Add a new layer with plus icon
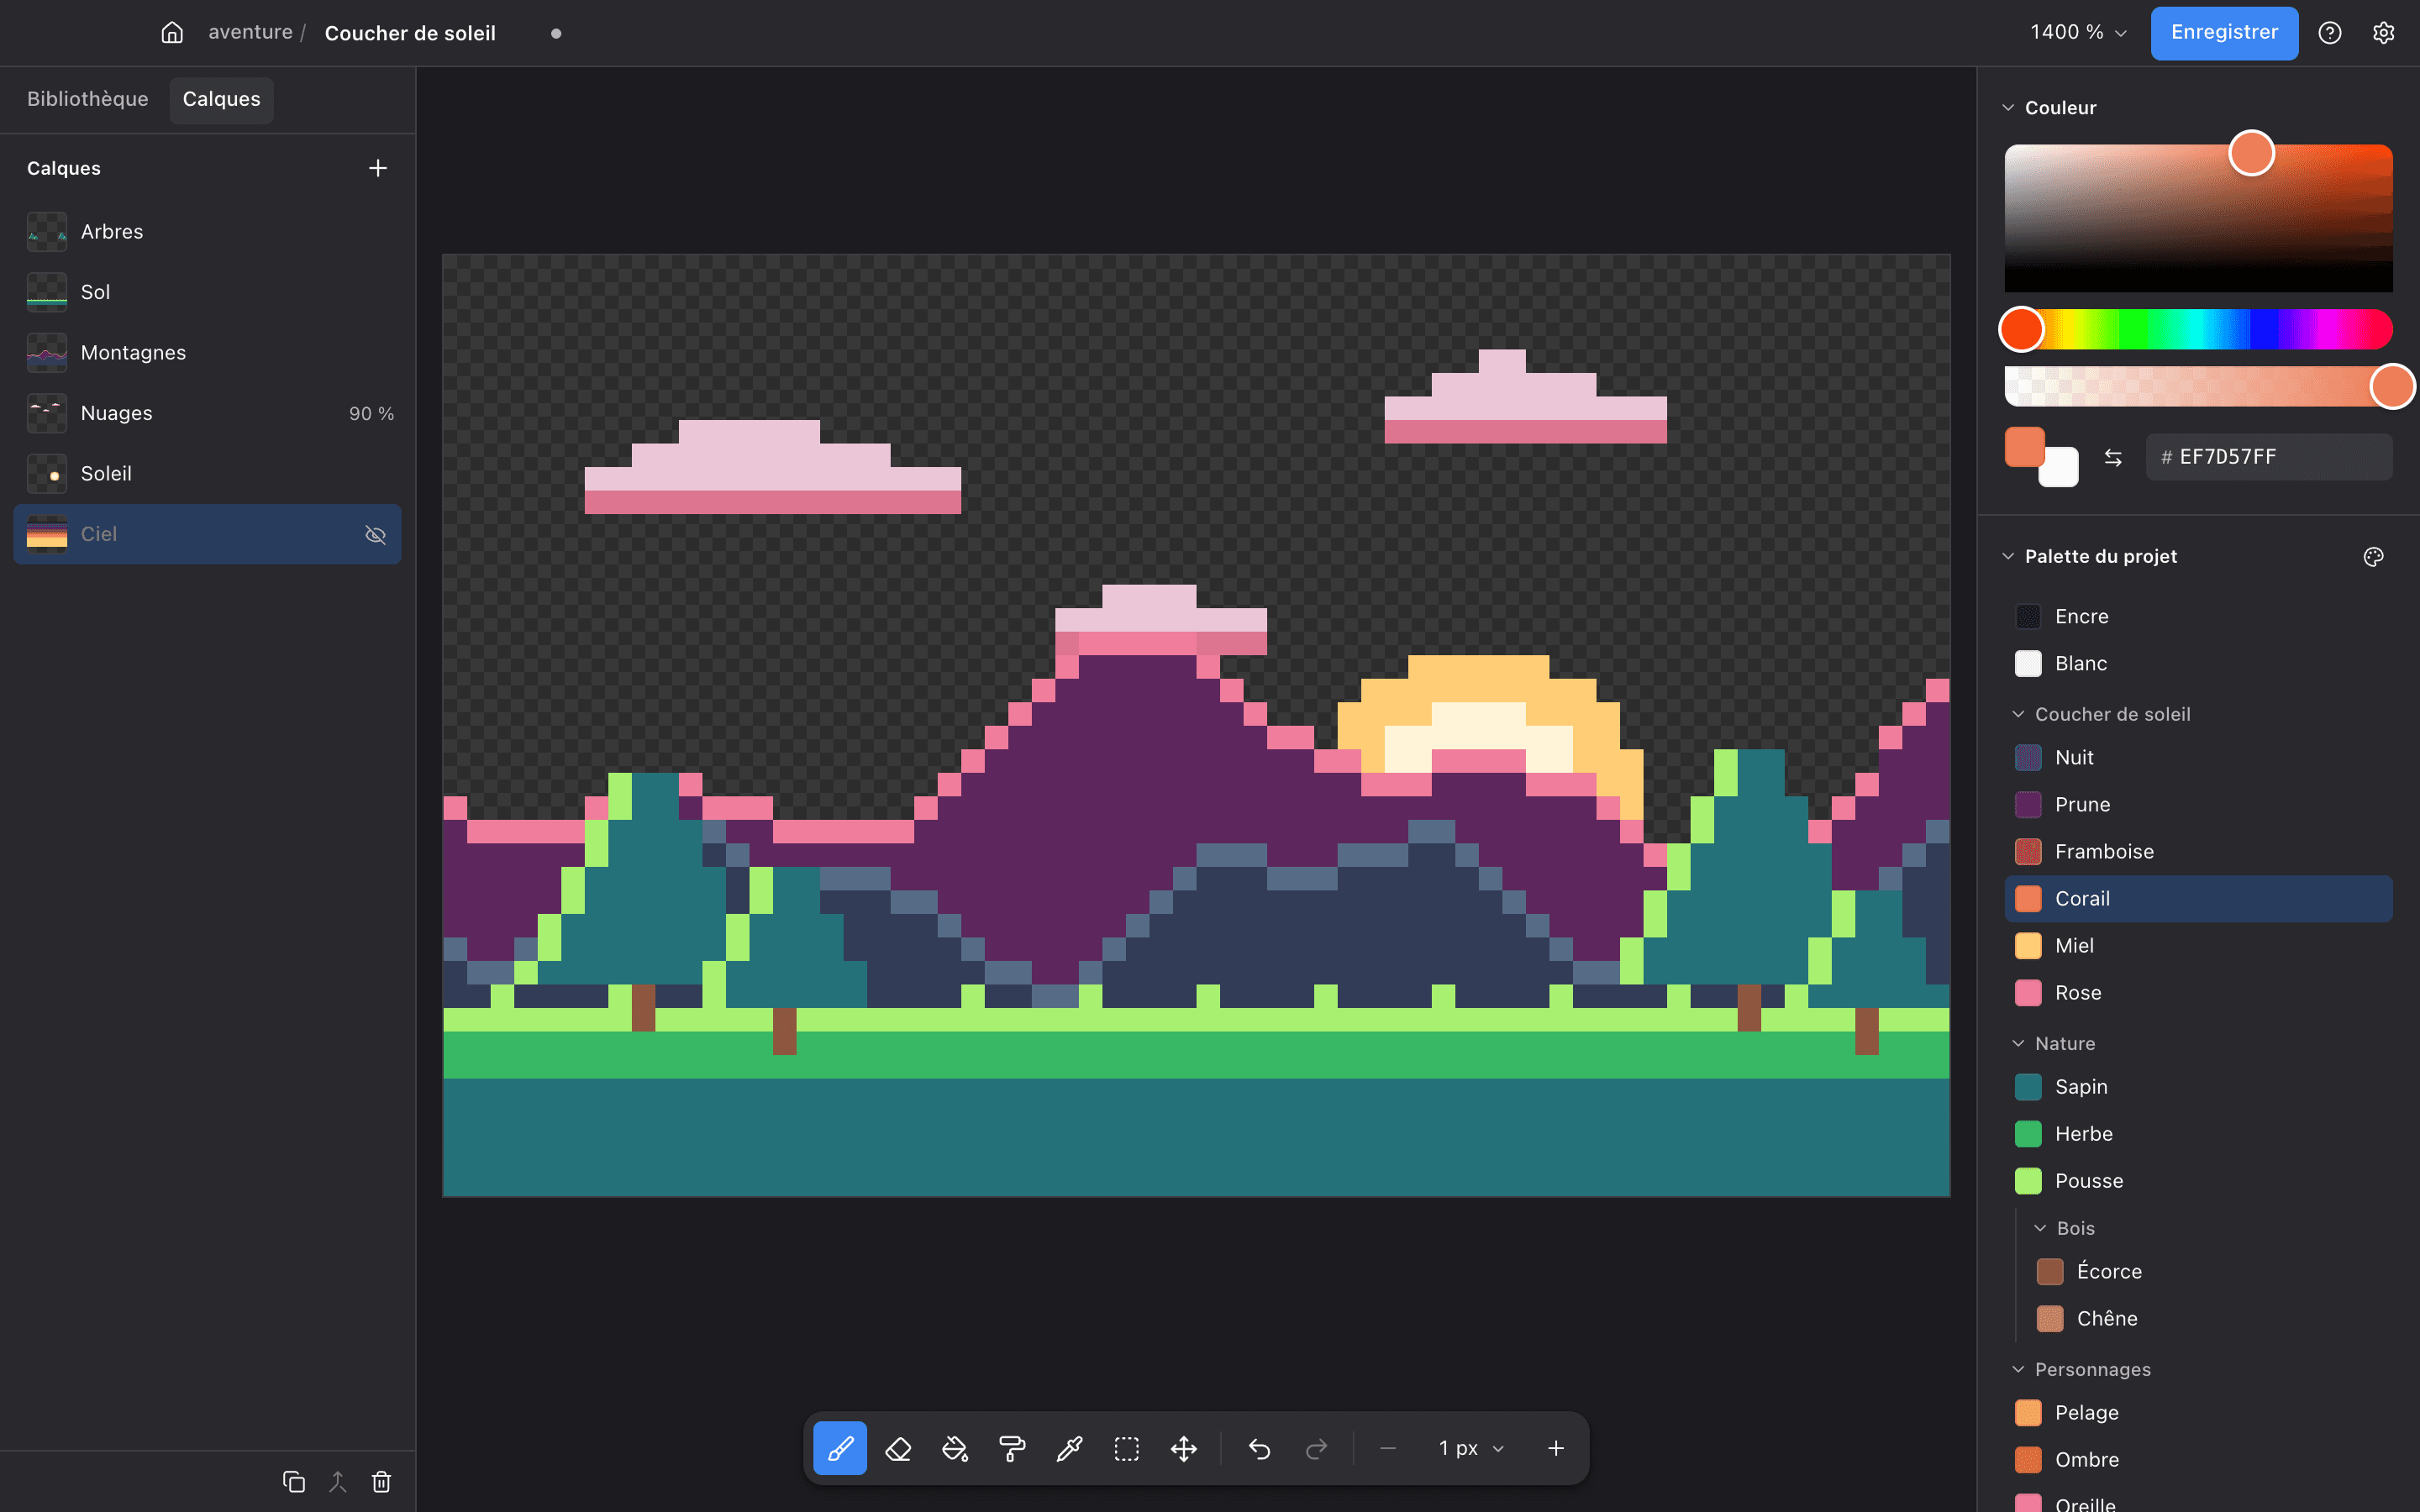Screen dimensions: 2420x1512 pyautogui.click(x=378, y=168)
